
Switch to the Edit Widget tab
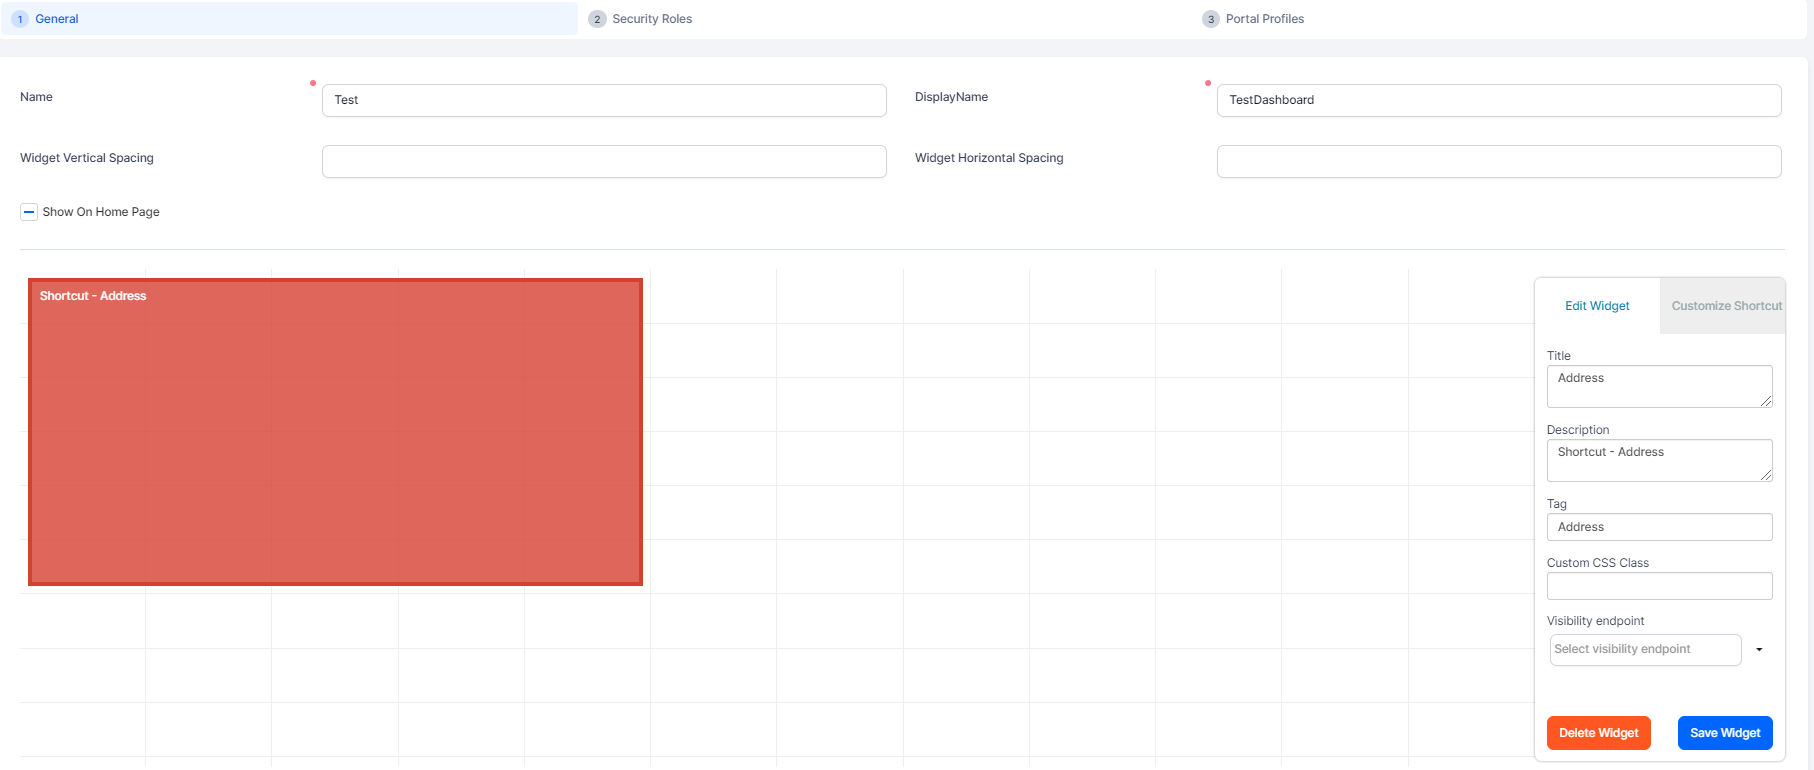(1597, 306)
